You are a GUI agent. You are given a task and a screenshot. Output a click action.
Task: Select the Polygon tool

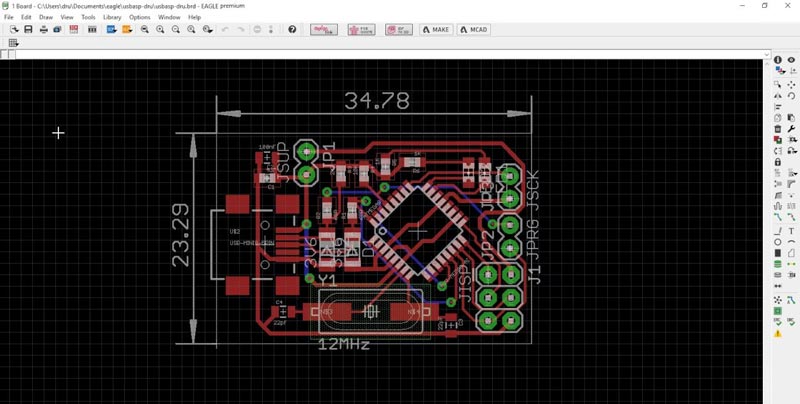pyautogui.click(x=791, y=252)
